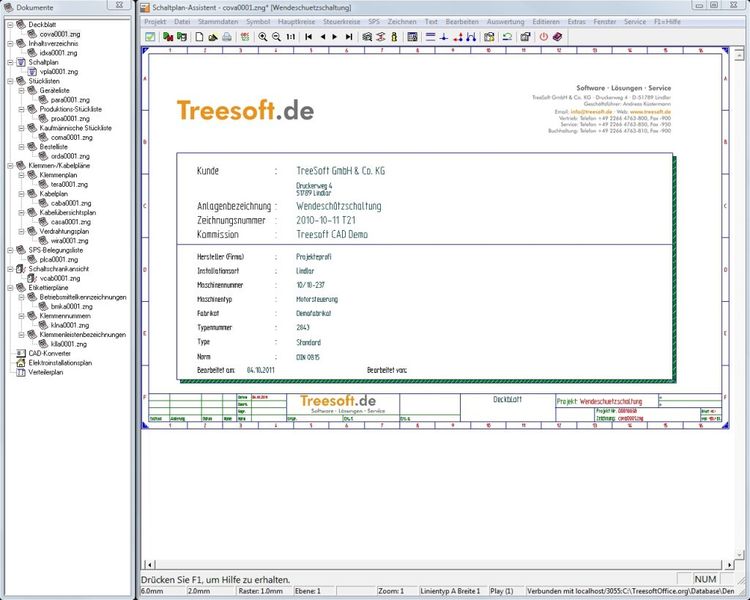
Task: Click the horizontal scrollbar left arrow
Action: point(149,565)
